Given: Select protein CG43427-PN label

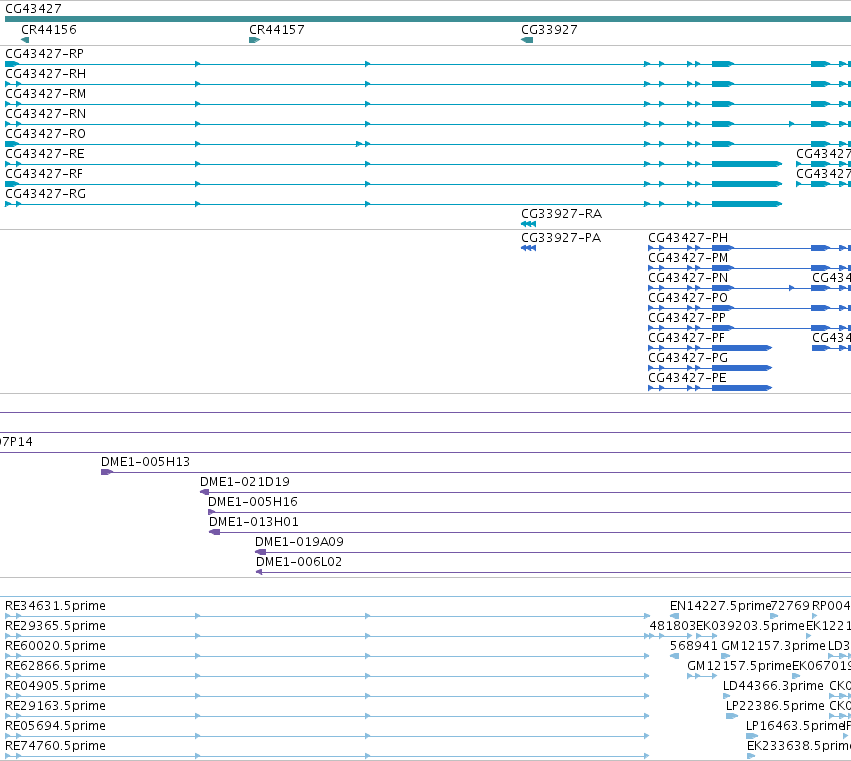Looking at the screenshot, I should tap(688, 278).
